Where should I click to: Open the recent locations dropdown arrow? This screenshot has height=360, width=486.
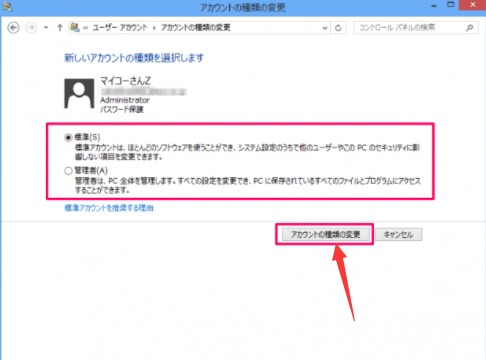click(x=46, y=28)
